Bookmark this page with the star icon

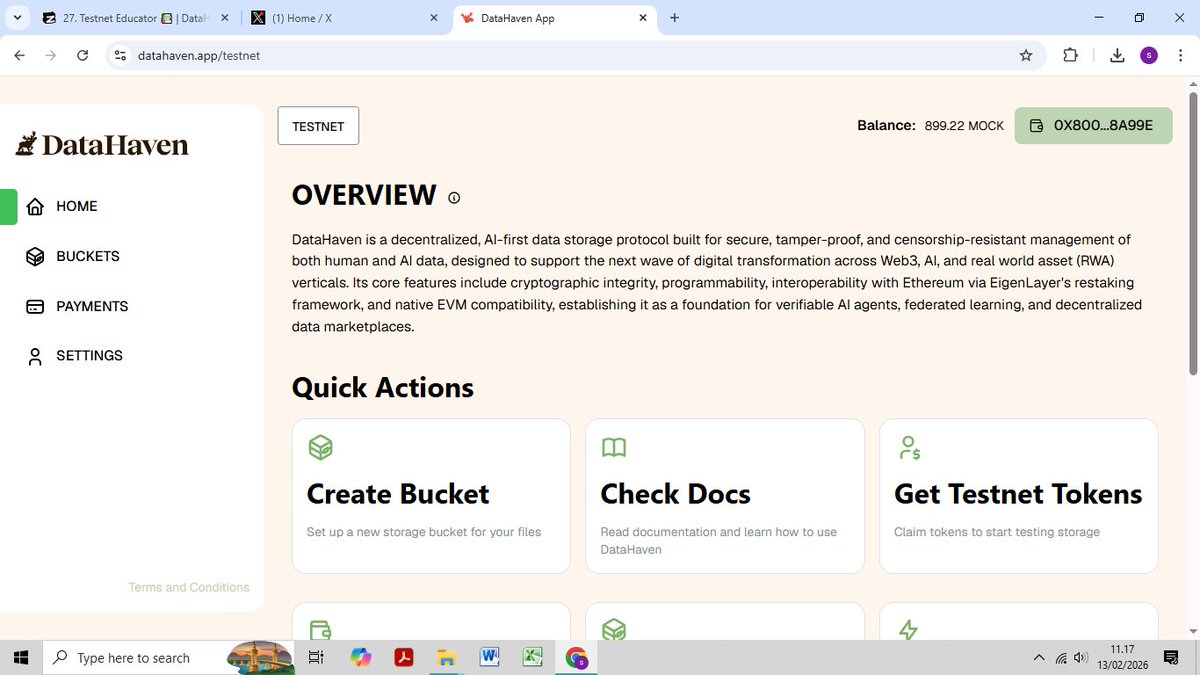tap(1026, 56)
